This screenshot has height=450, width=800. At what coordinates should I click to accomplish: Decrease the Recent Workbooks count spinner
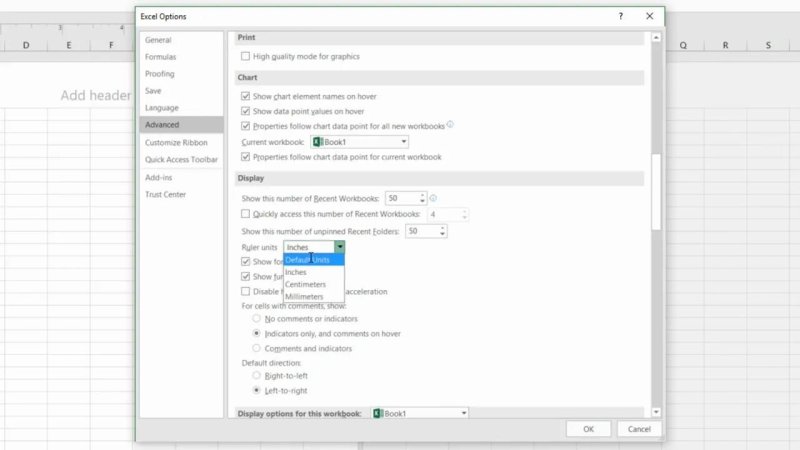coord(422,202)
